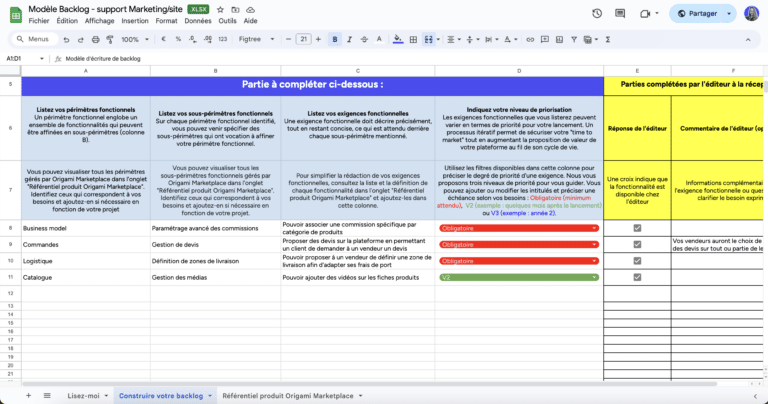Open Affichage menu
The image size is (768, 404).
(99, 21)
